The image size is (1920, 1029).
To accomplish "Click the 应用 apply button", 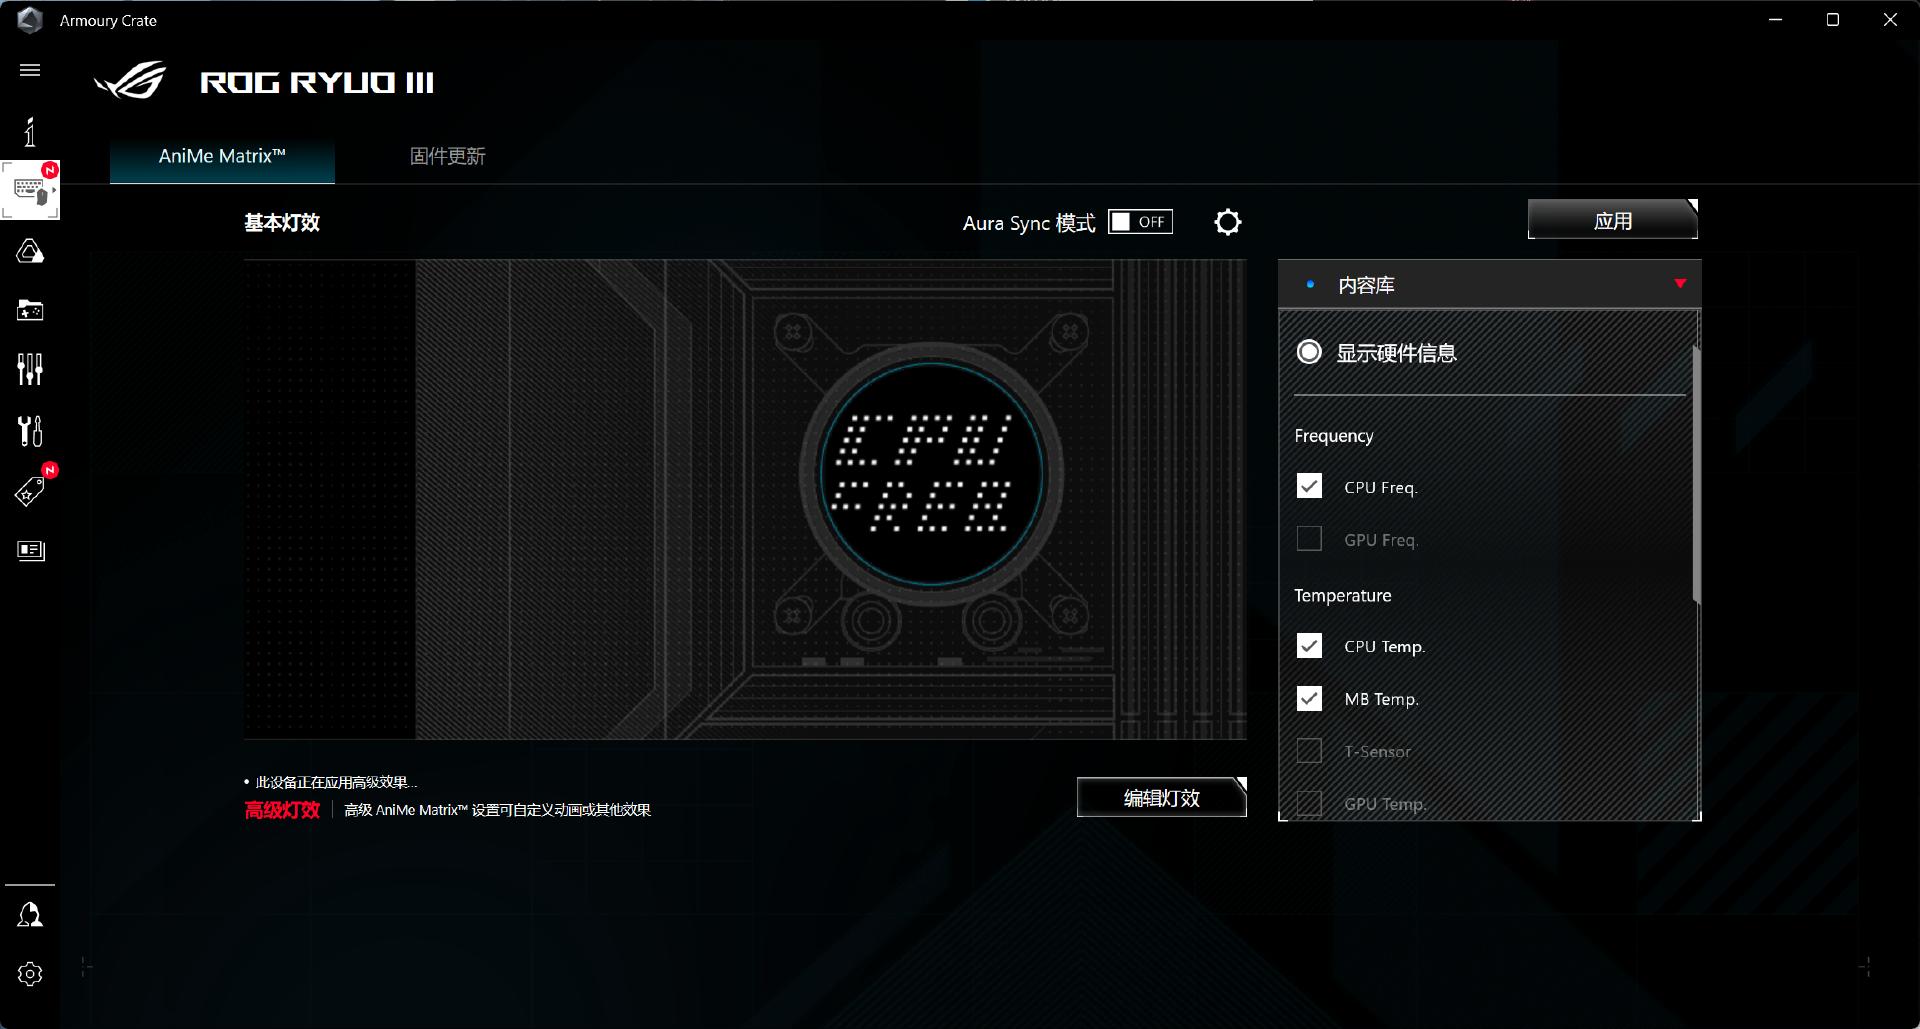I will (x=1613, y=220).
